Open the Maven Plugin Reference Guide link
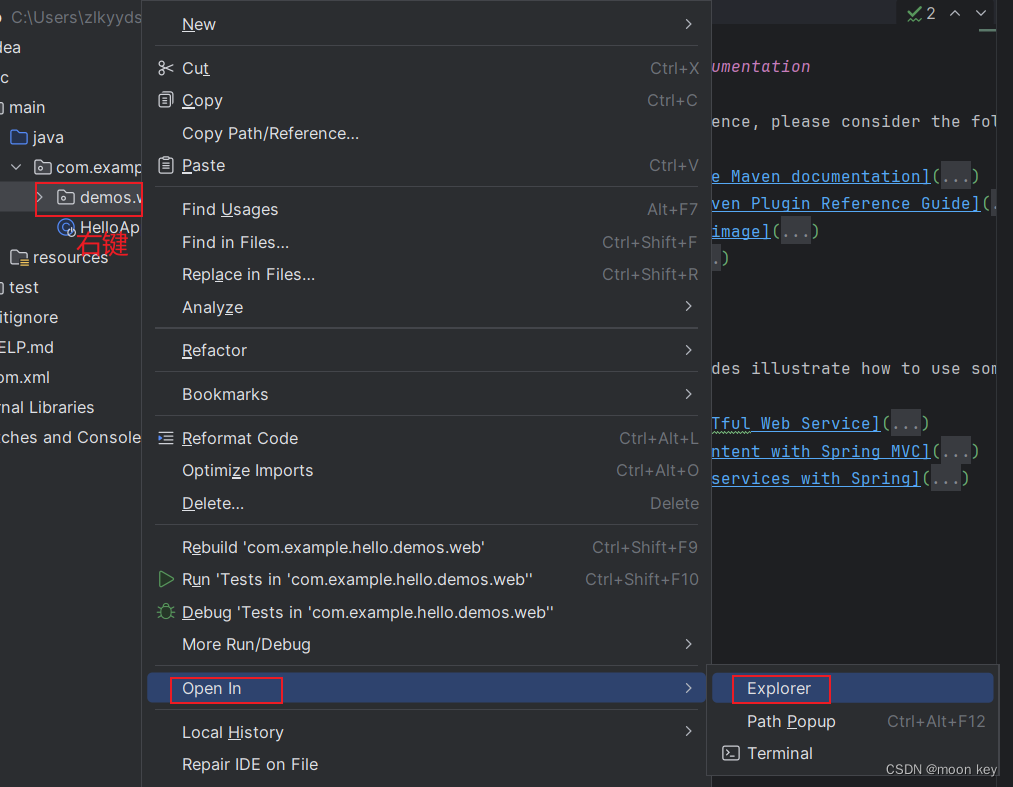Viewport: 1013px width, 787px height. pos(846,204)
